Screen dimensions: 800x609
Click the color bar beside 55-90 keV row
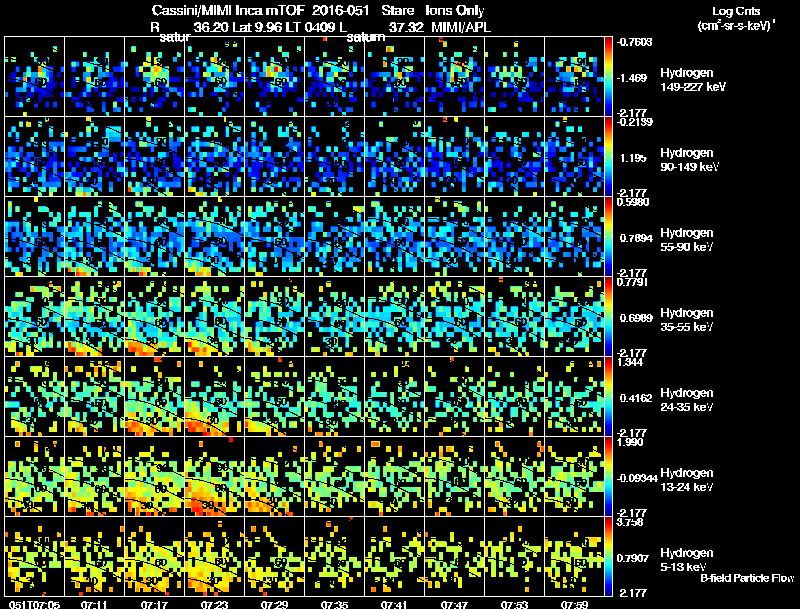[x=608, y=237]
